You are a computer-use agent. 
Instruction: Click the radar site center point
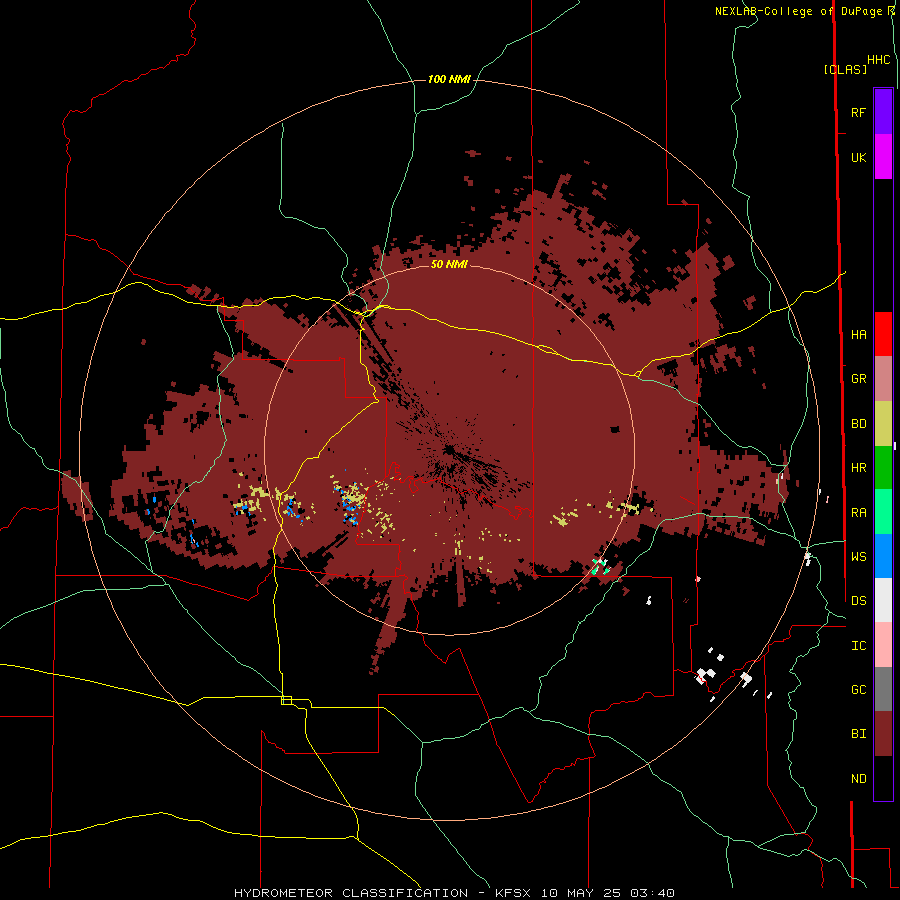[x=449, y=449]
